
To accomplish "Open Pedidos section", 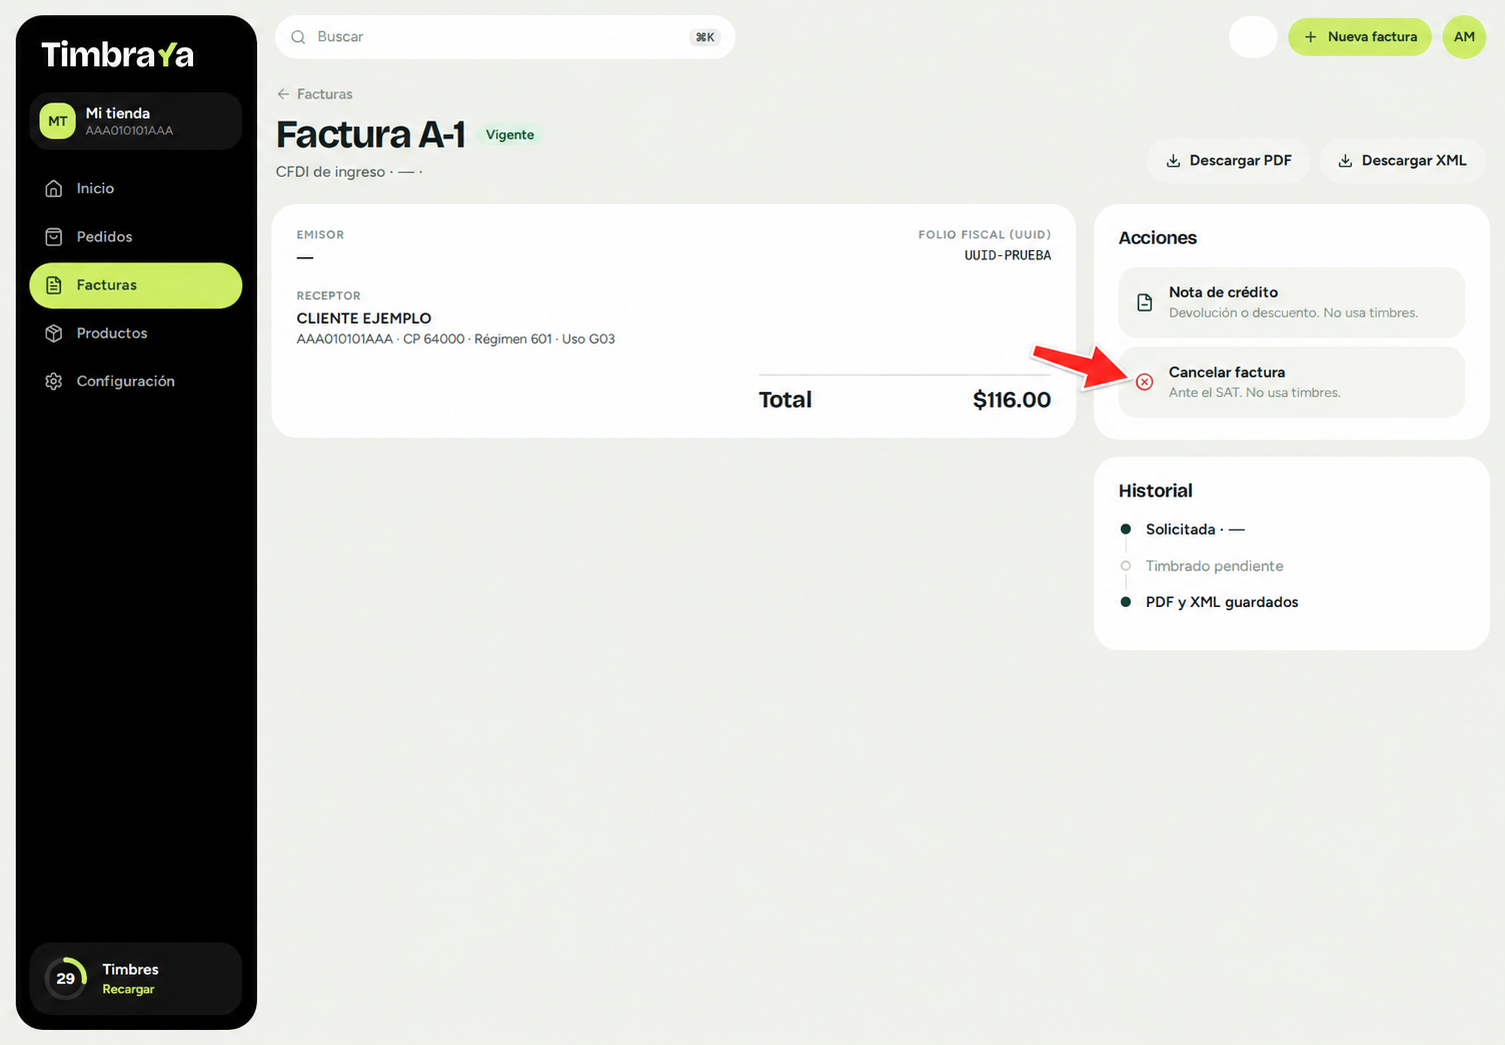I will pos(136,236).
